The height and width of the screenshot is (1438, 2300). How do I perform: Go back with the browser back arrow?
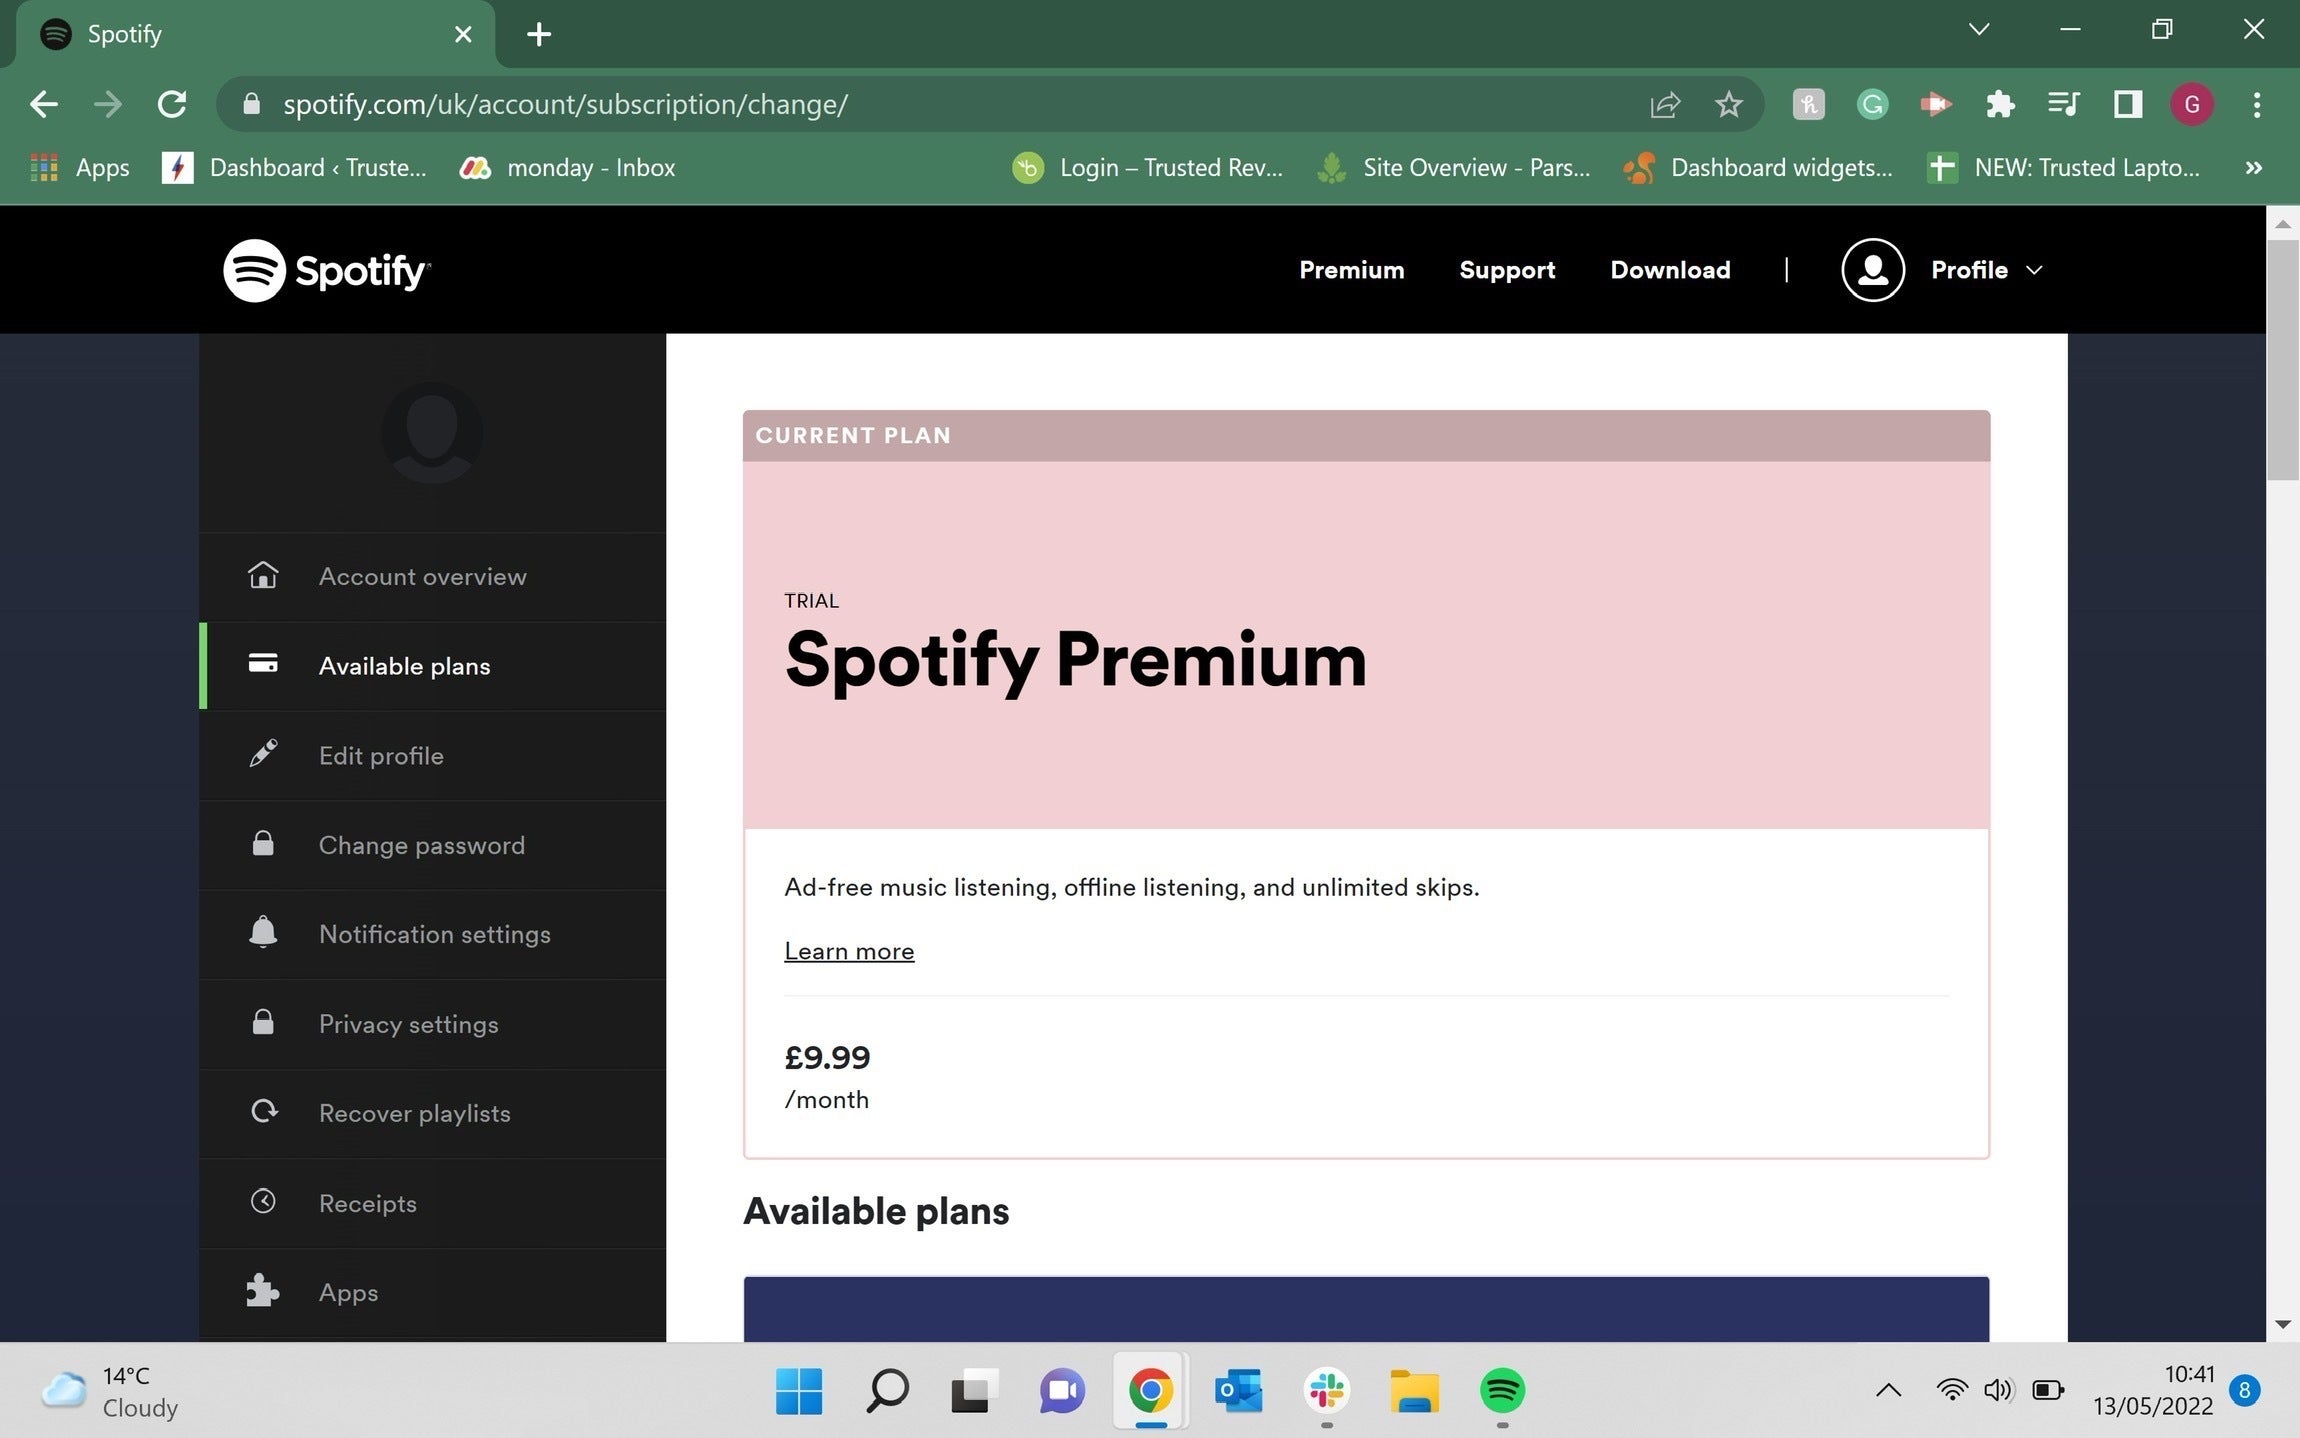[x=43, y=104]
